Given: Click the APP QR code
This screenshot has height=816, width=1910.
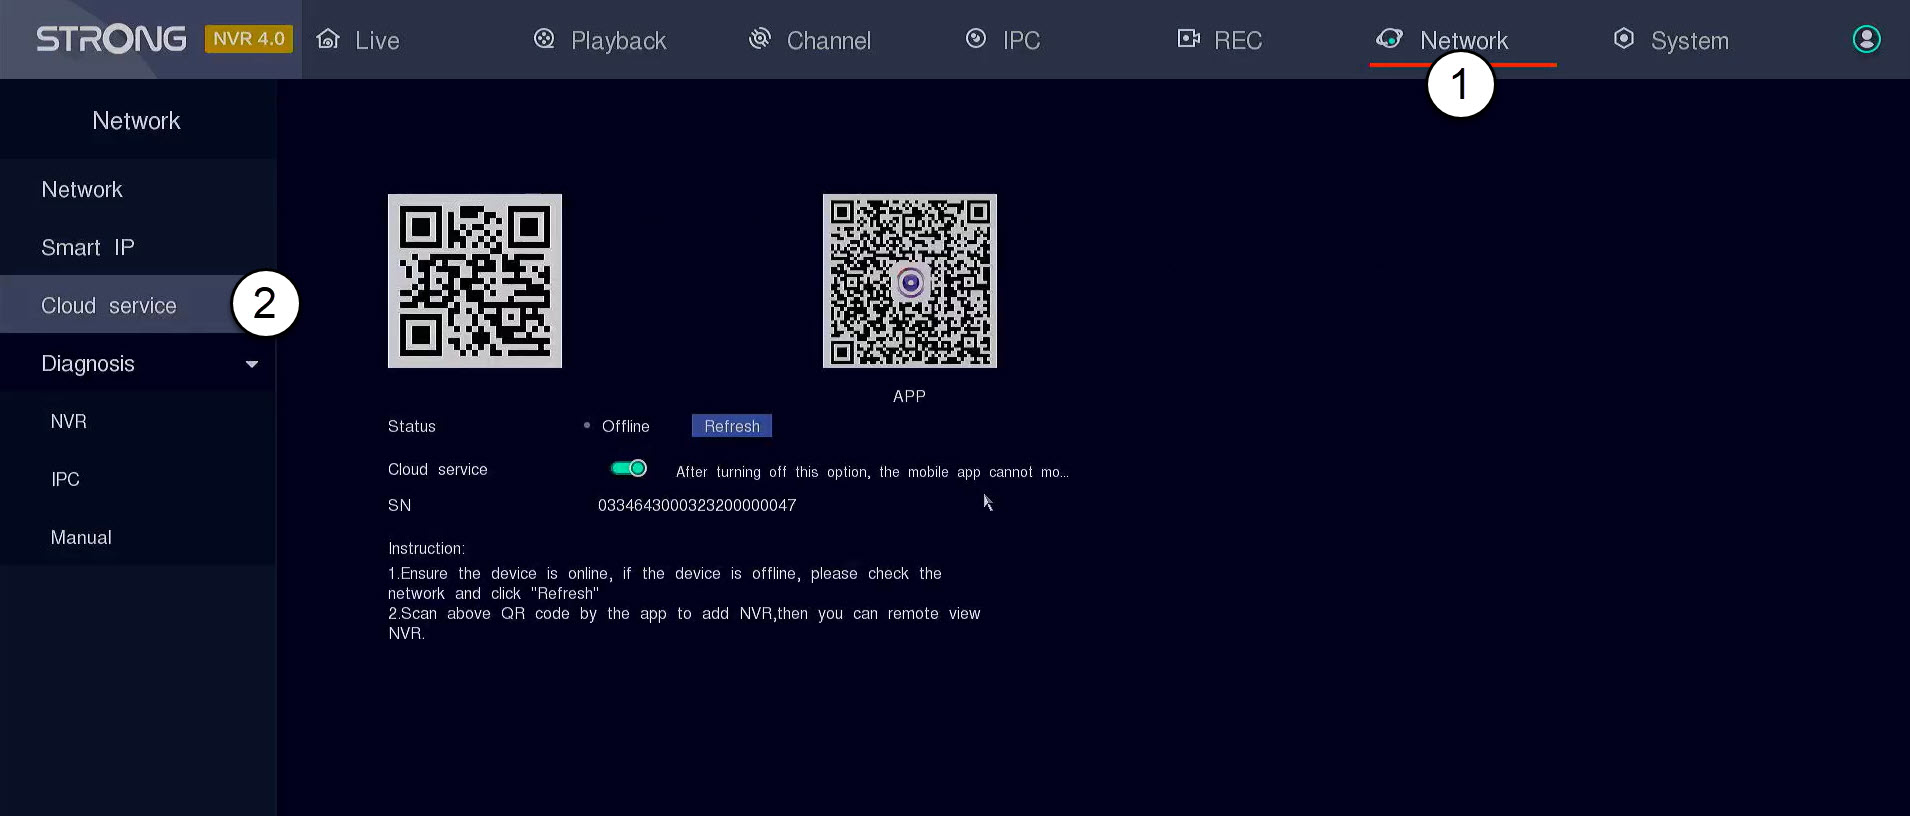Looking at the screenshot, I should coord(910,281).
